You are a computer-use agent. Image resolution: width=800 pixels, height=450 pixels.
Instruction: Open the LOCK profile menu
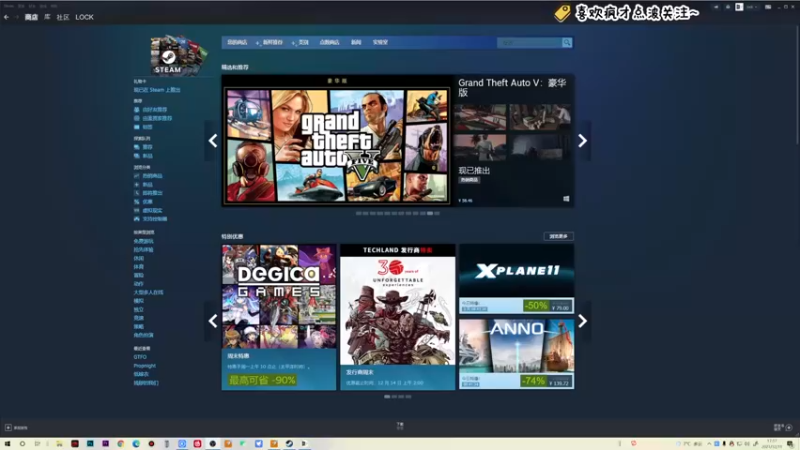(84, 17)
